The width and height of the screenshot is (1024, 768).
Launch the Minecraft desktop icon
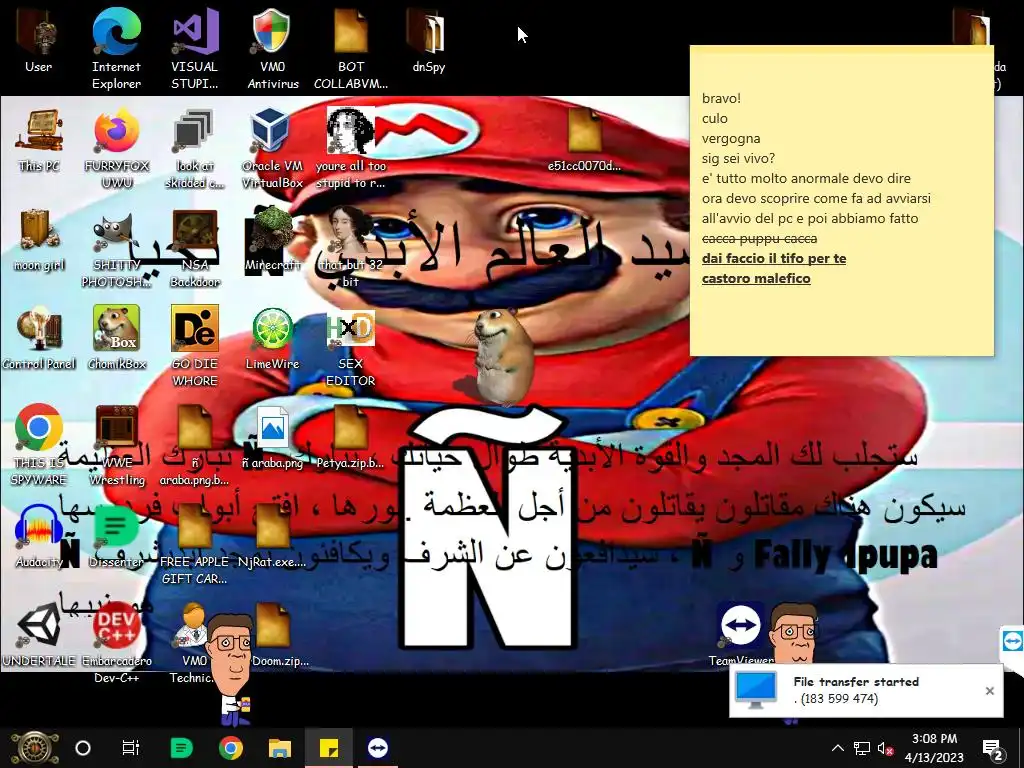point(272,231)
